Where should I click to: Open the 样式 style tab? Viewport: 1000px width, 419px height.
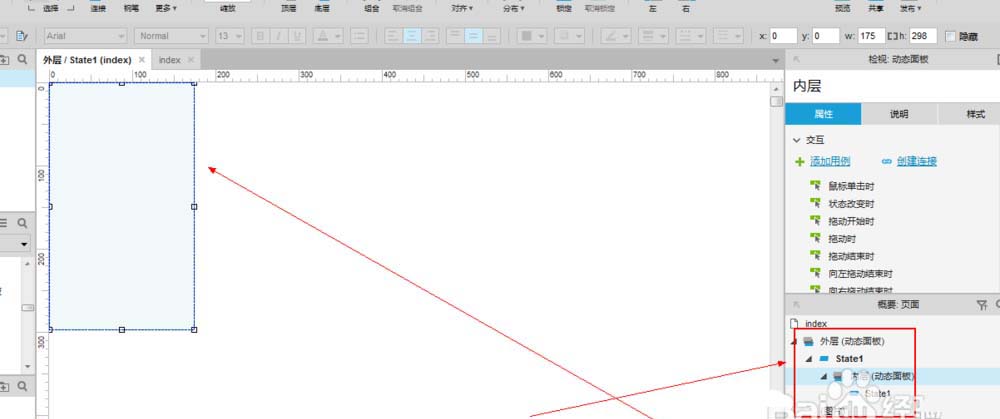(975, 114)
